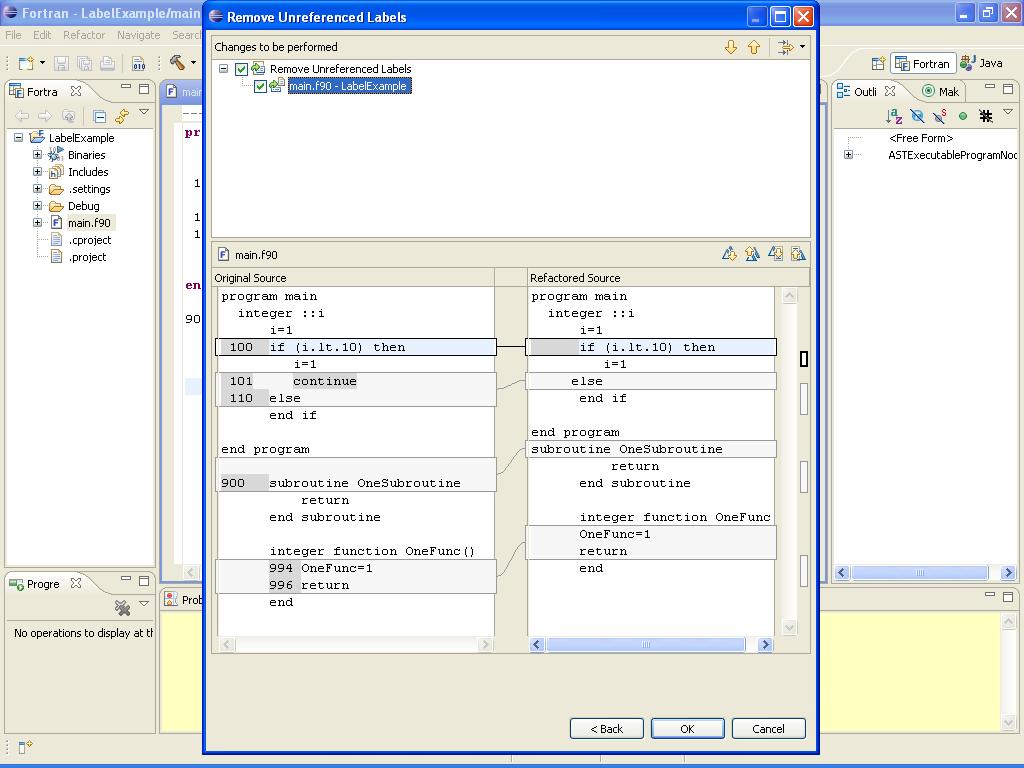Click the New file toolbar icon
Viewport: 1024px width, 768px height.
pyautogui.click(x=26, y=63)
